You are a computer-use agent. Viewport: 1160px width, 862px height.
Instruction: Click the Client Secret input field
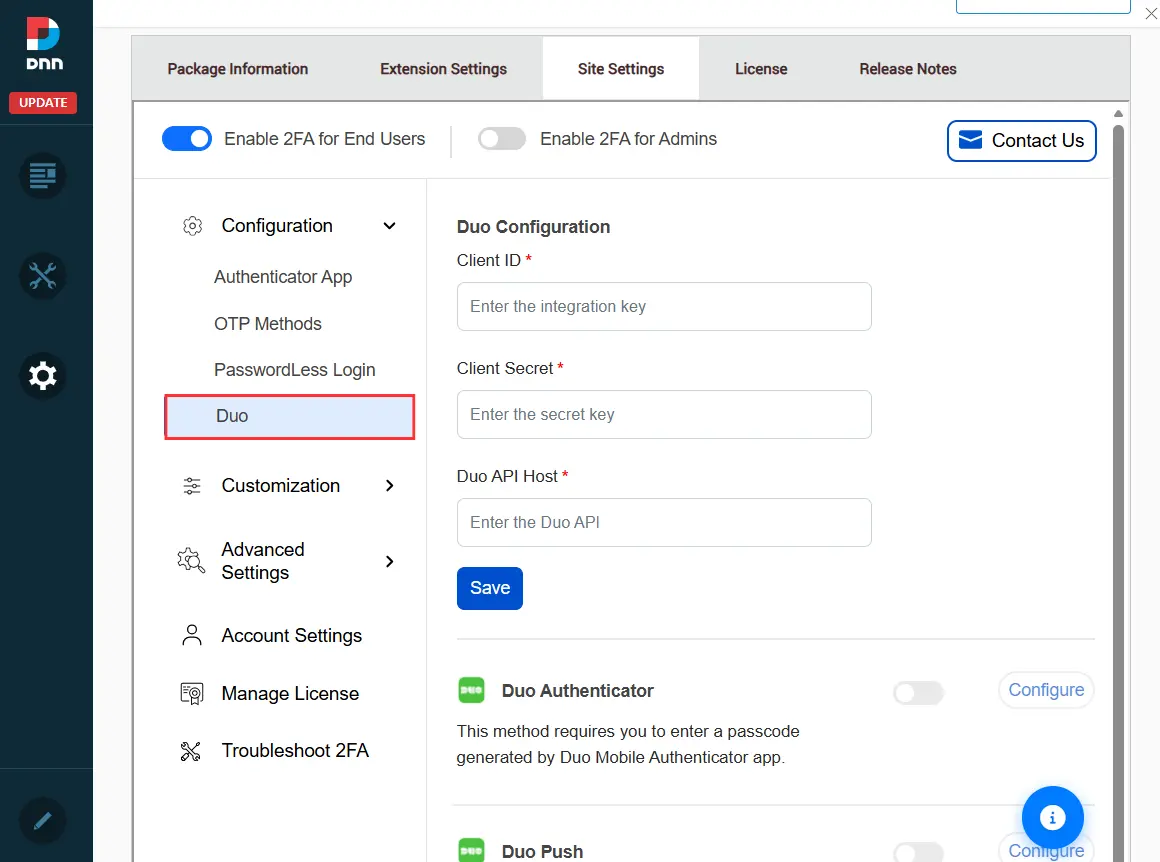(664, 414)
